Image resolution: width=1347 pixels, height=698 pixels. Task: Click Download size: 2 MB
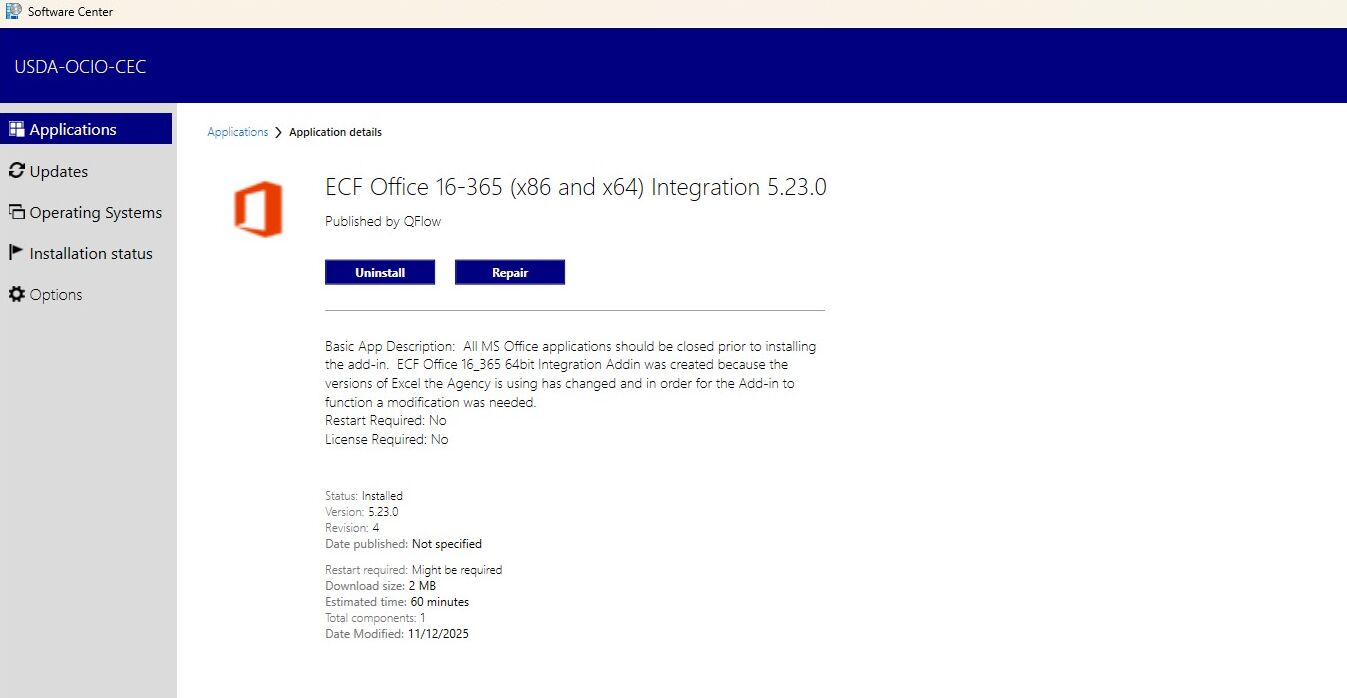click(x=380, y=586)
